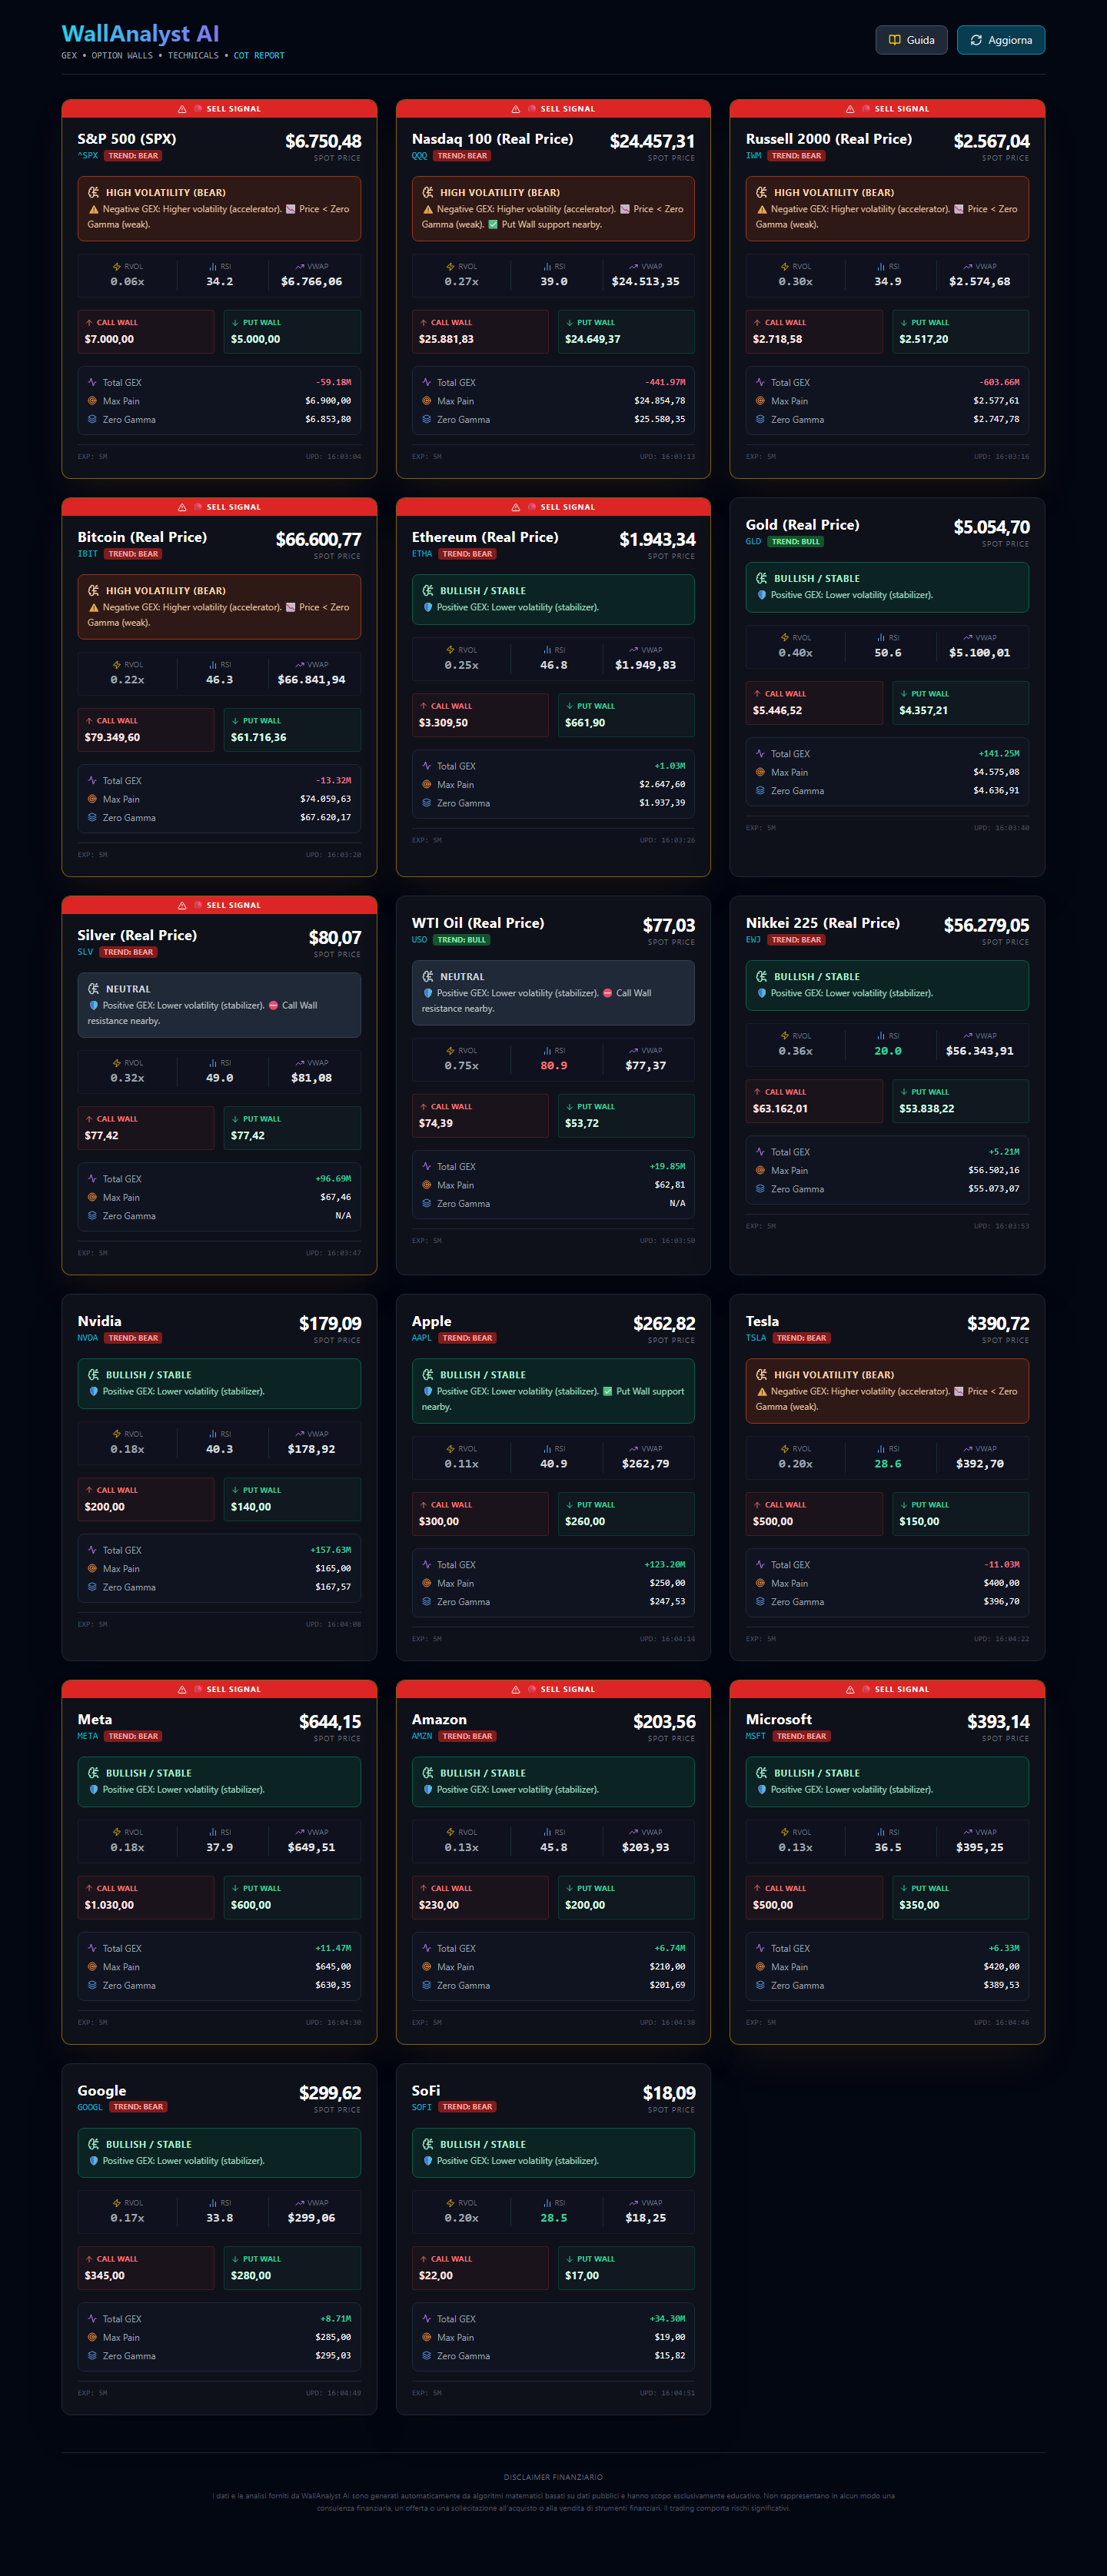Click the TREND: BEAR badge on Microsoft card

(x=801, y=1736)
